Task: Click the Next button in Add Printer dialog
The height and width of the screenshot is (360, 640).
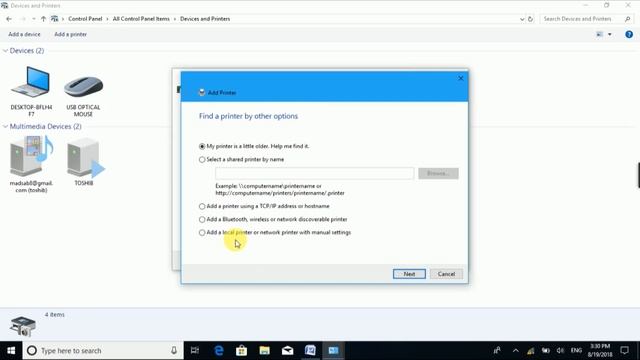Action: [x=409, y=274]
